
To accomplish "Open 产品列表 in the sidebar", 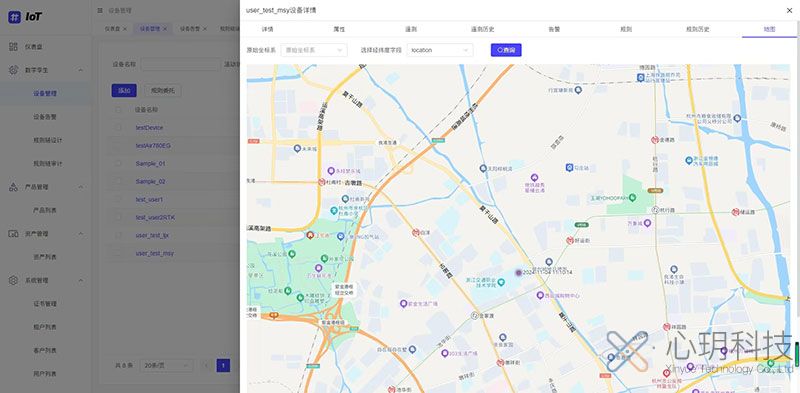I will click(x=45, y=210).
